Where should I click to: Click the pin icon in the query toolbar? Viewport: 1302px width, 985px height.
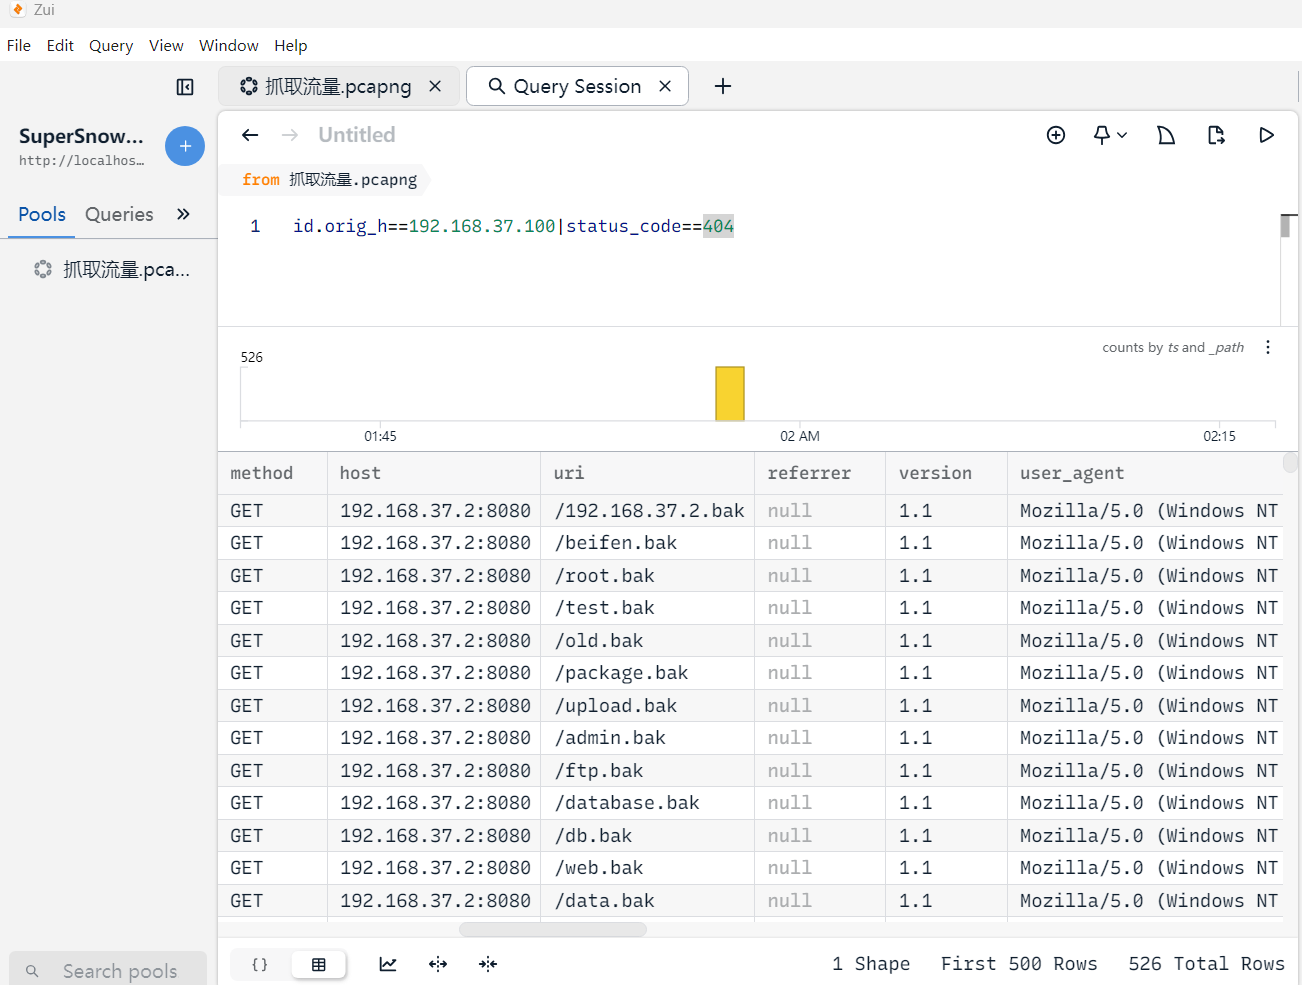(1102, 135)
